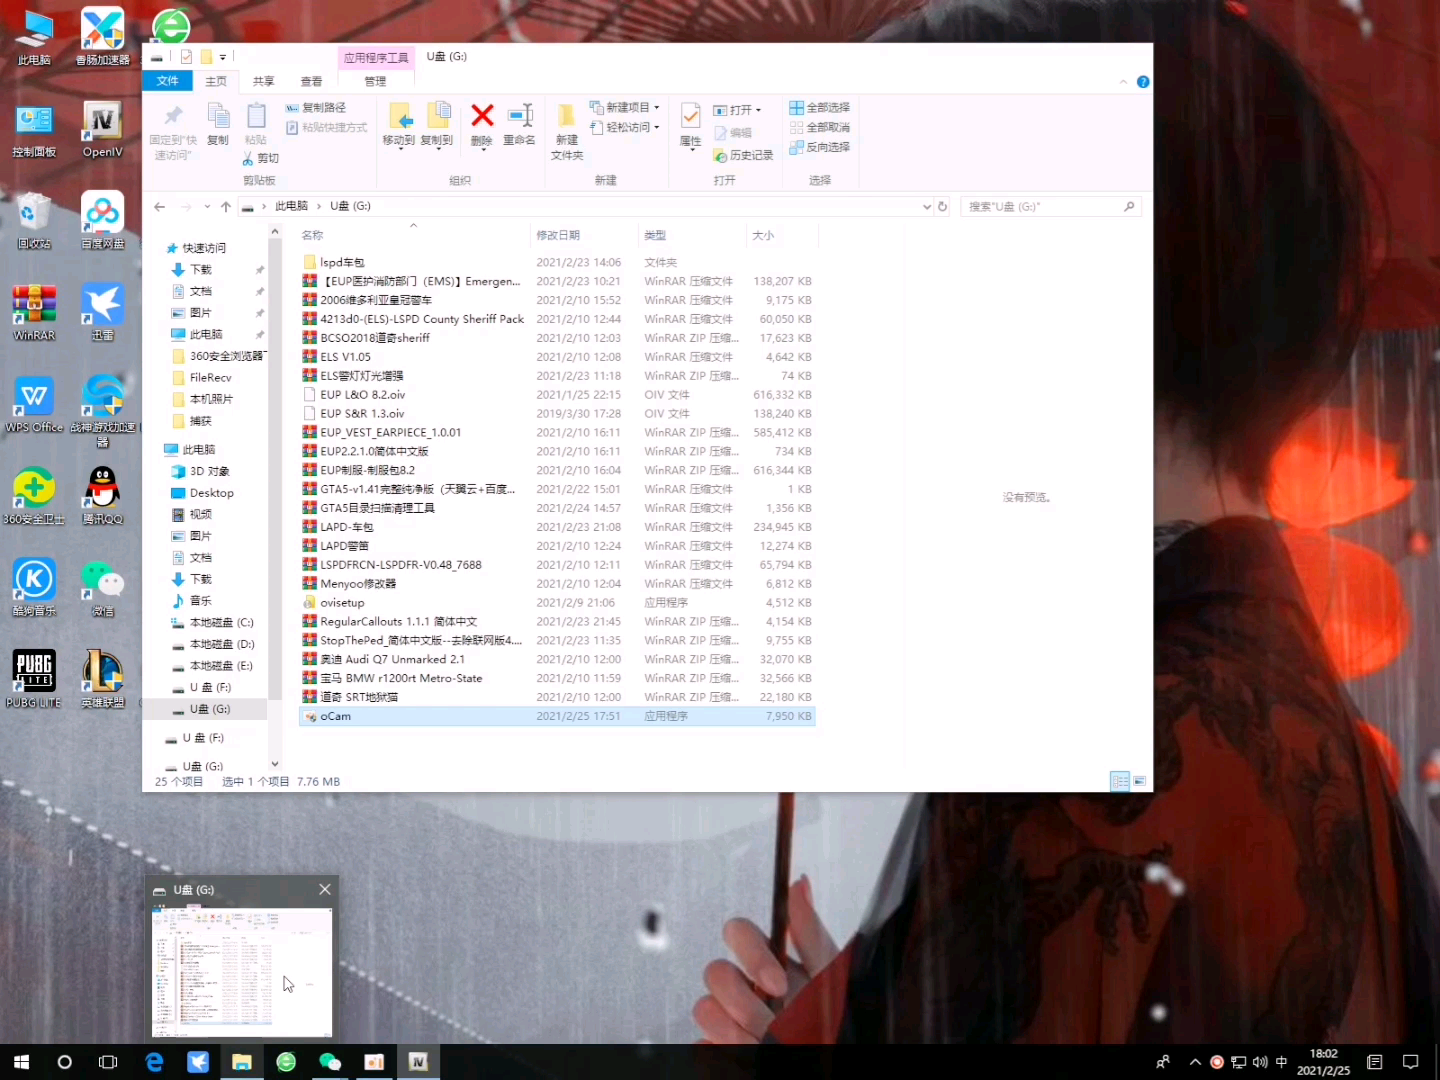Switch to the 共享 ribbon tab

coord(264,82)
